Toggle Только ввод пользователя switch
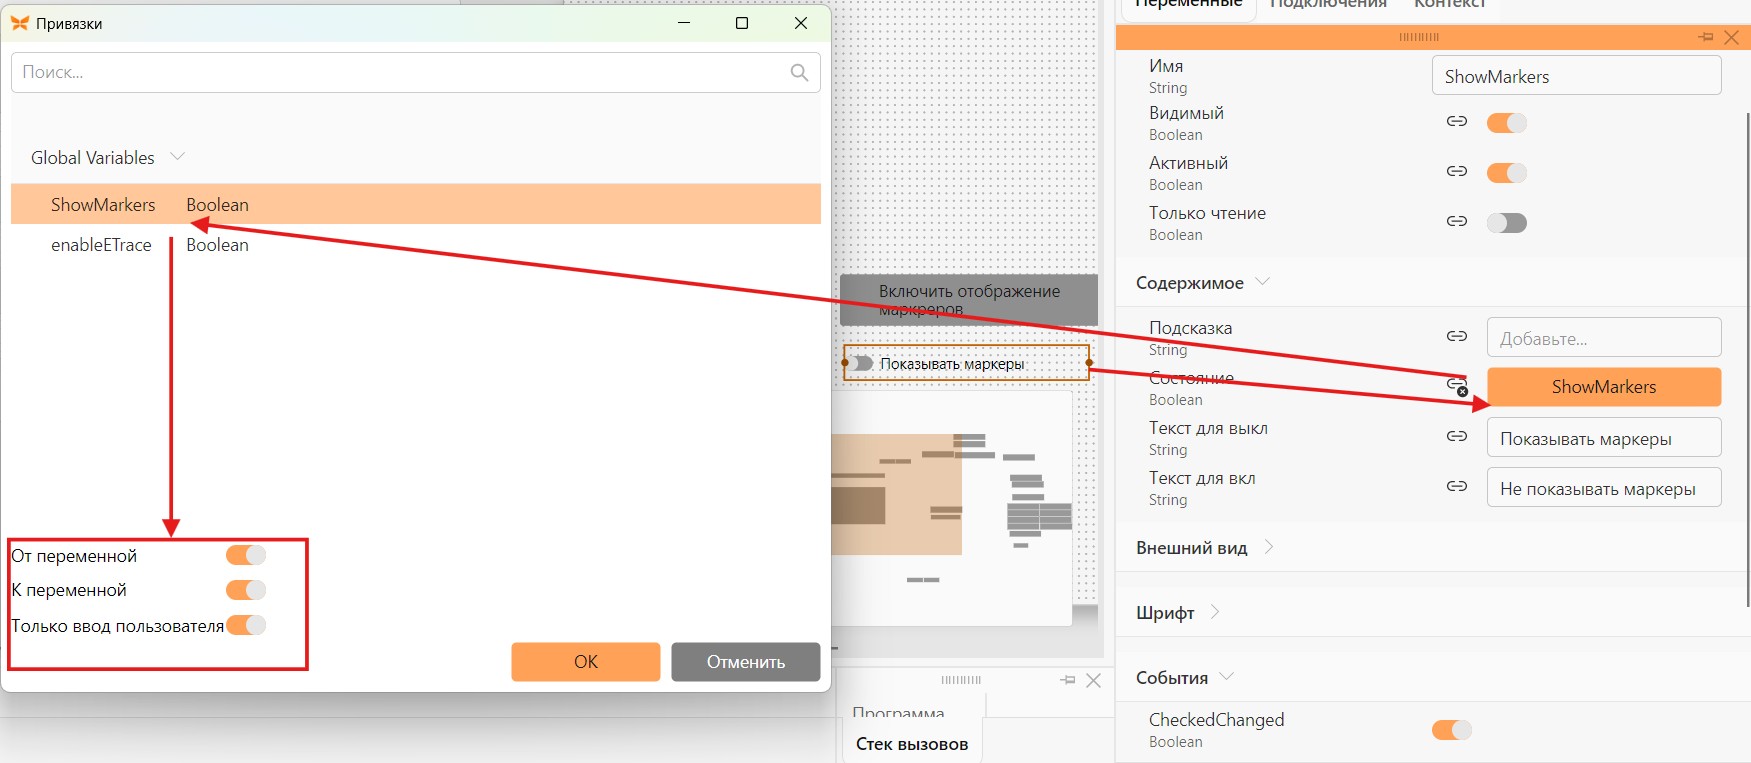 pos(246,625)
